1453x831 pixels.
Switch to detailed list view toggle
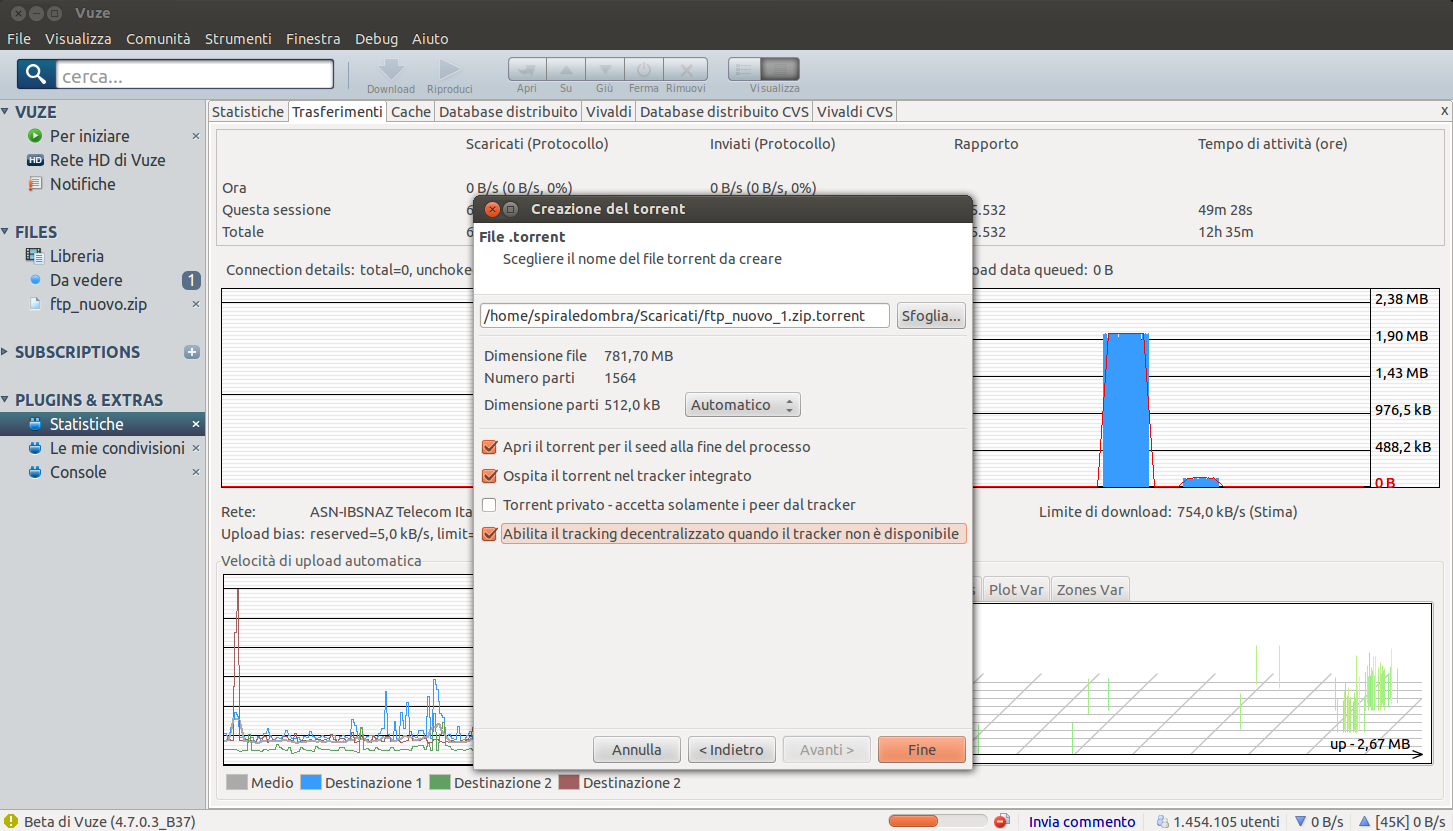780,70
